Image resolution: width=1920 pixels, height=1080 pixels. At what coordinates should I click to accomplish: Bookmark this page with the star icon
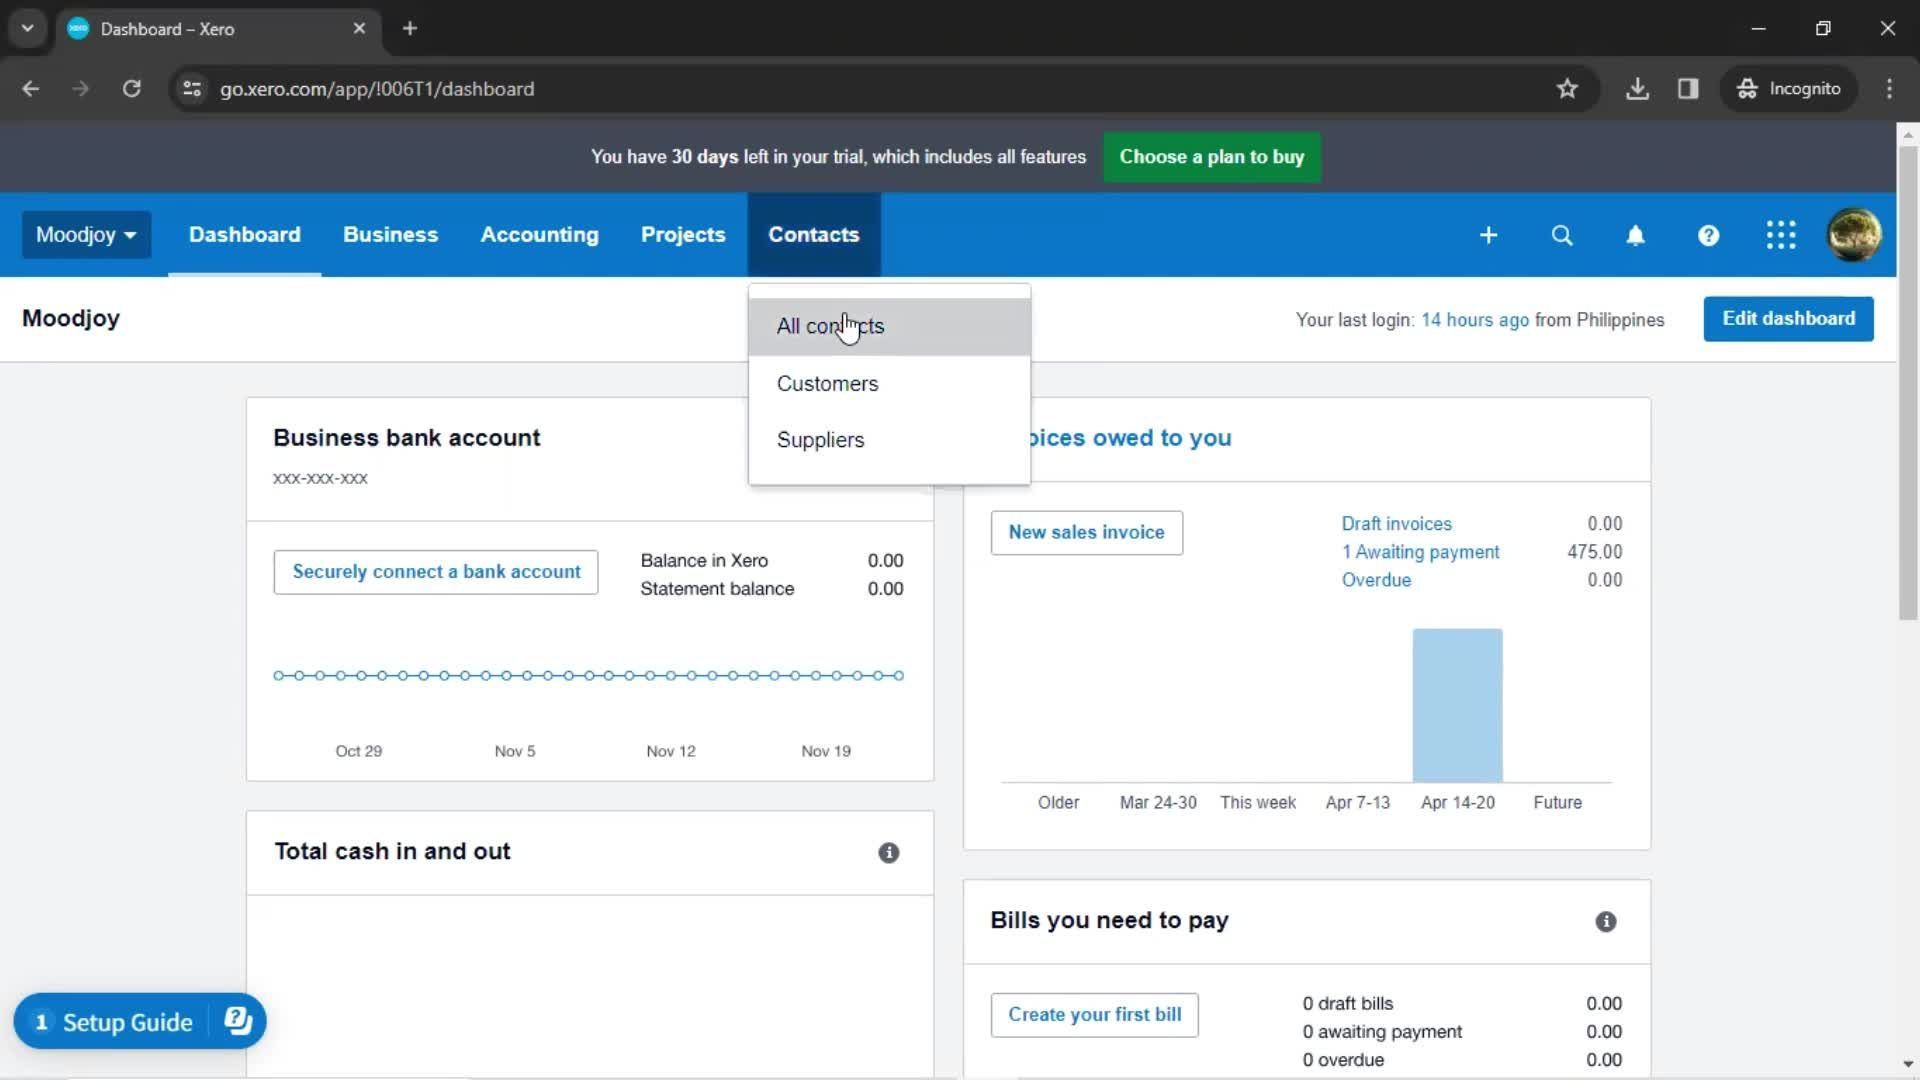(x=1567, y=89)
